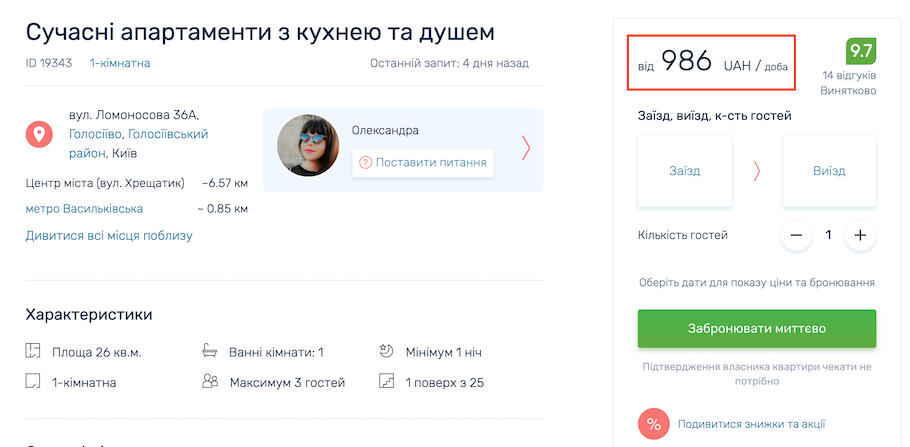Click the Останній запит: 4 дня назад text
Image resolution: width=910 pixels, height=447 pixels.
[x=450, y=63]
